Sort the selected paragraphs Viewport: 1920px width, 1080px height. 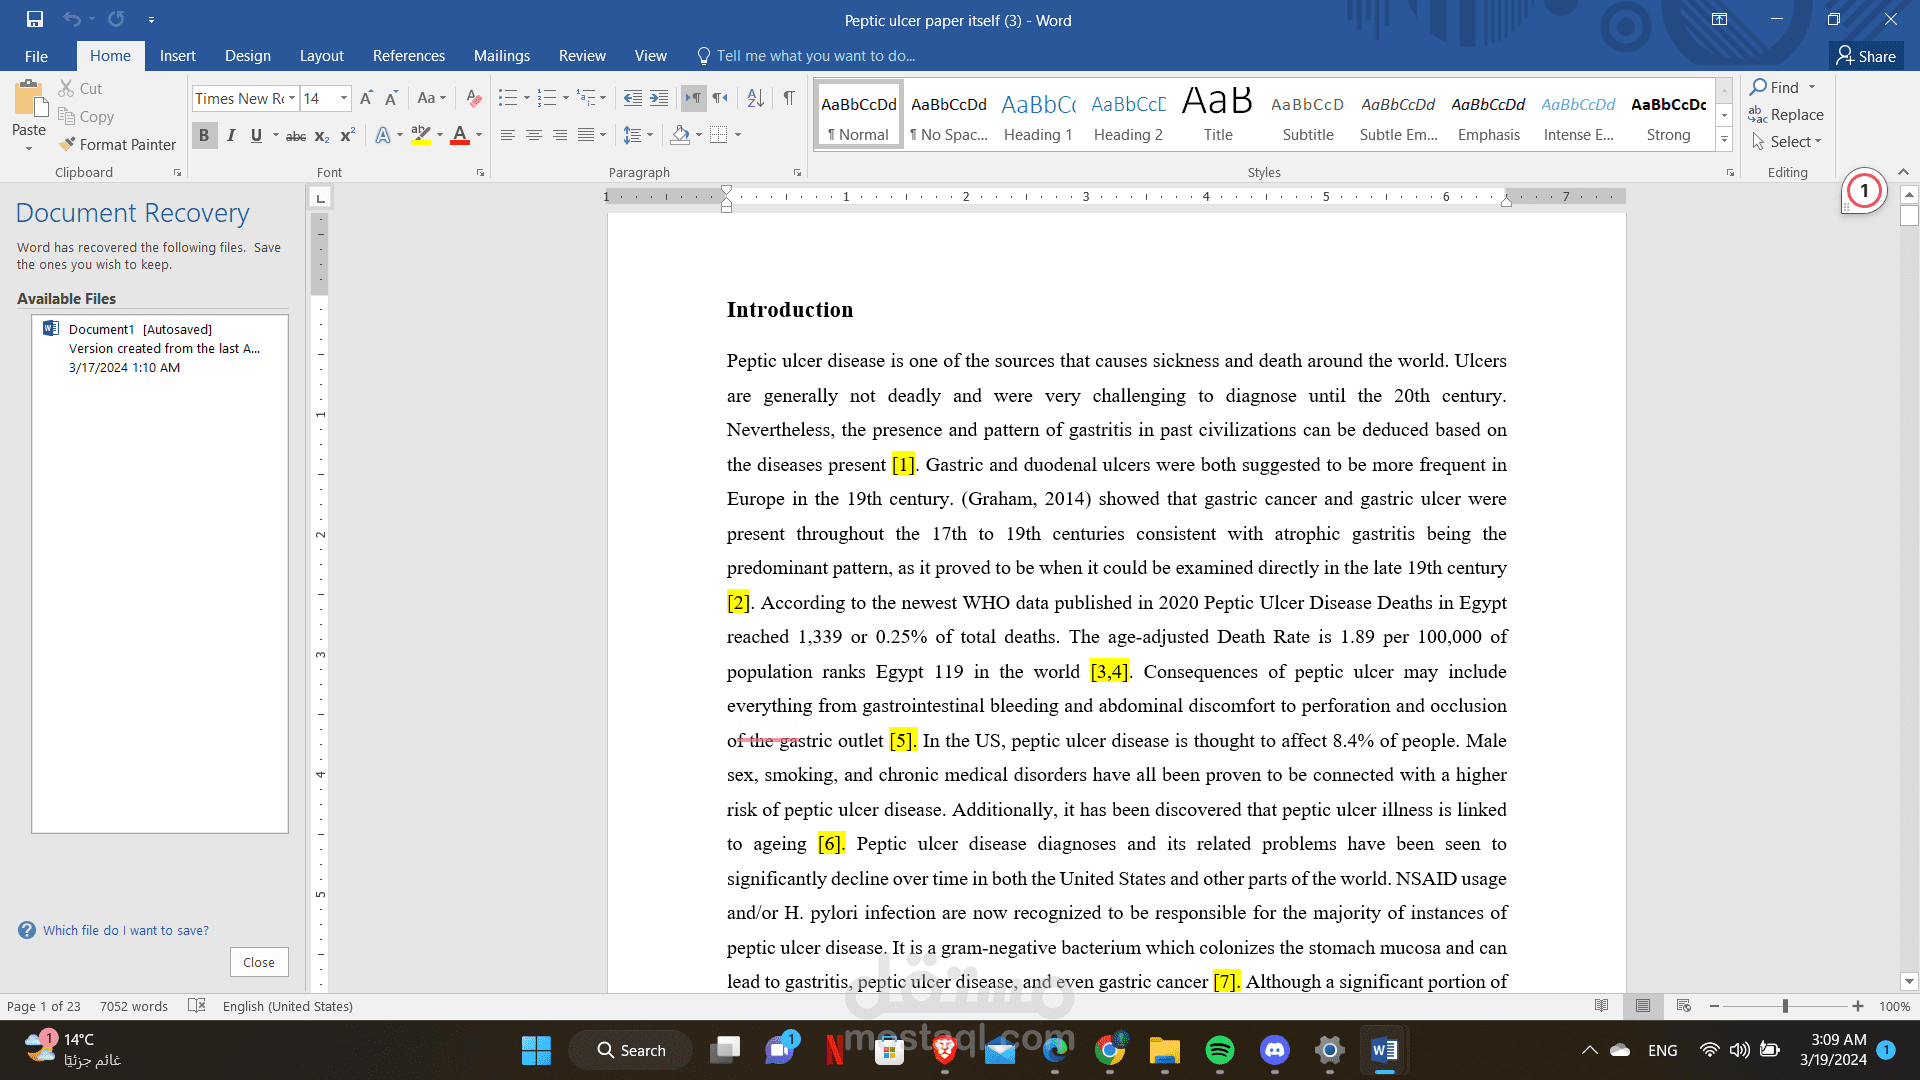756,98
